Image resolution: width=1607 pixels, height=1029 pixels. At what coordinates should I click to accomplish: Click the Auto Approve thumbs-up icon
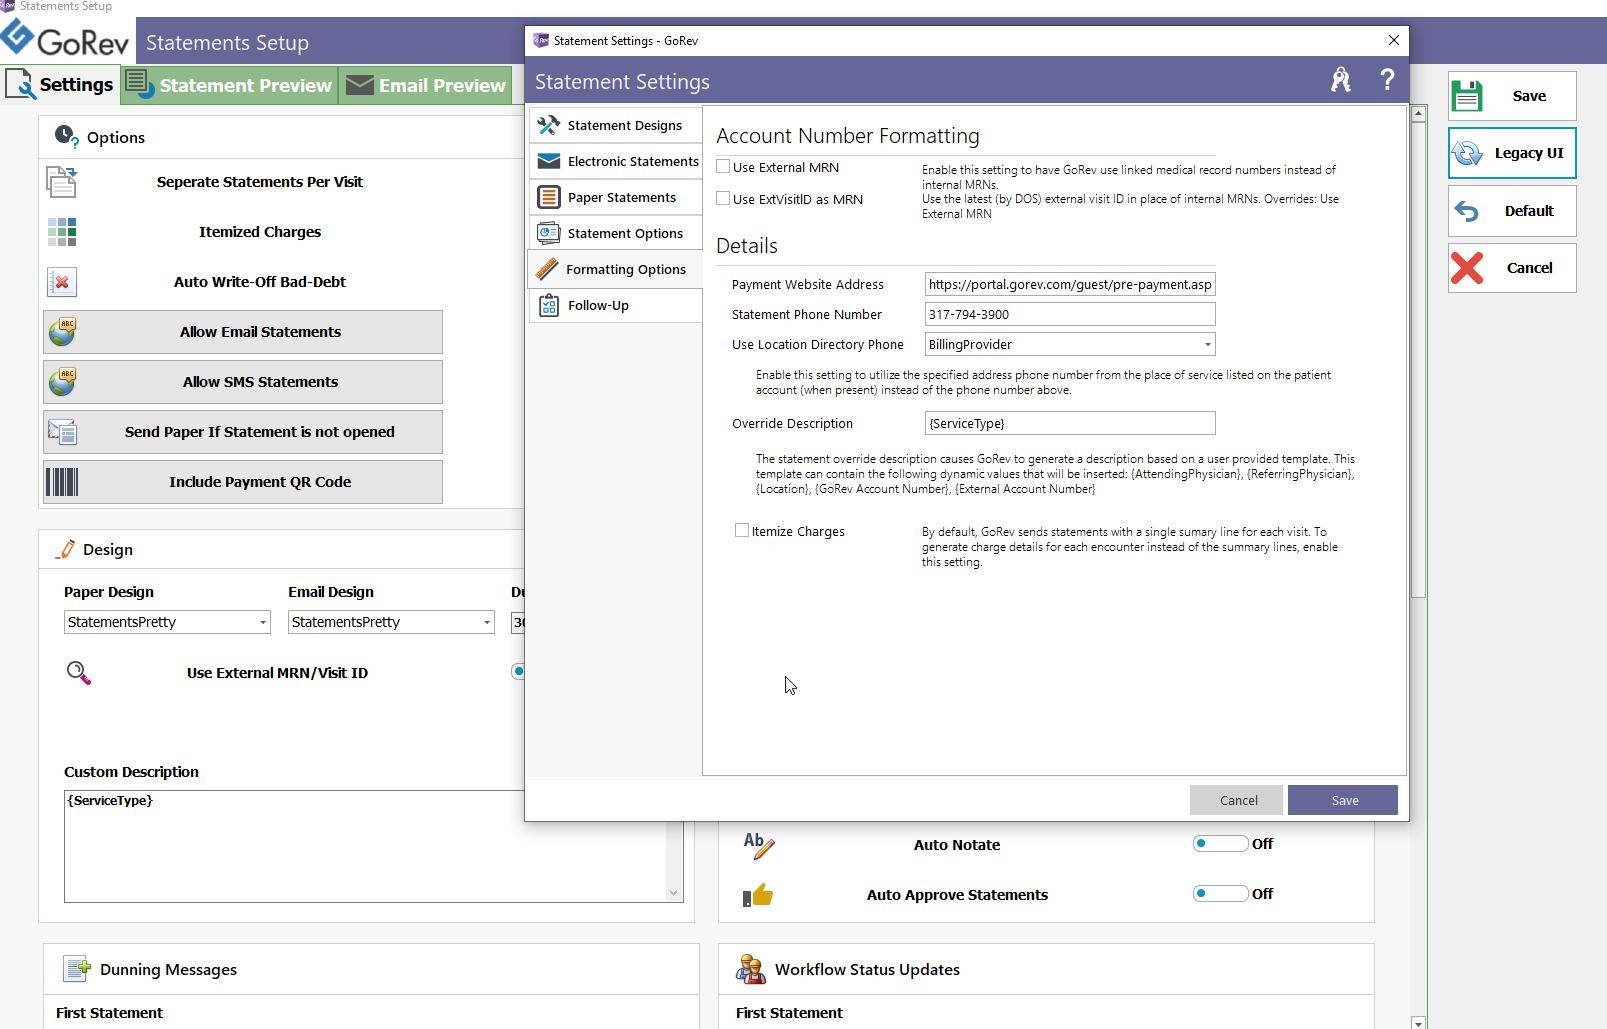click(758, 895)
